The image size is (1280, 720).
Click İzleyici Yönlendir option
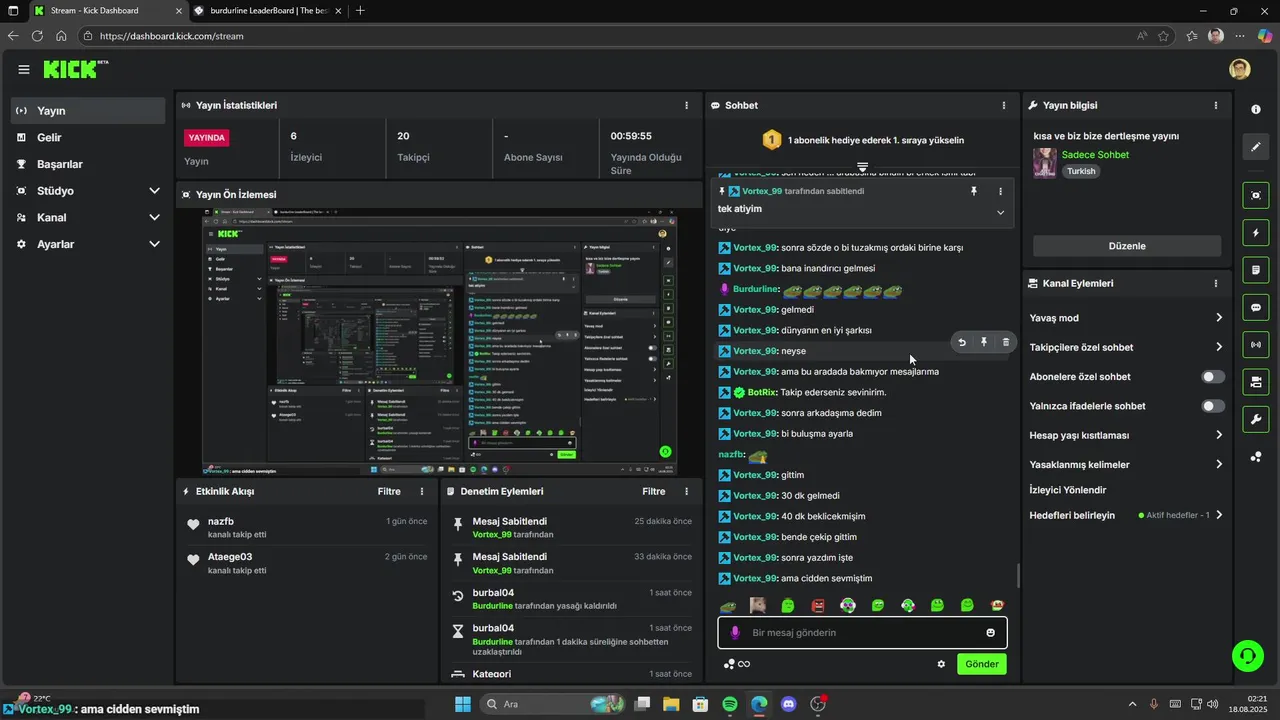pyautogui.click(x=1068, y=490)
